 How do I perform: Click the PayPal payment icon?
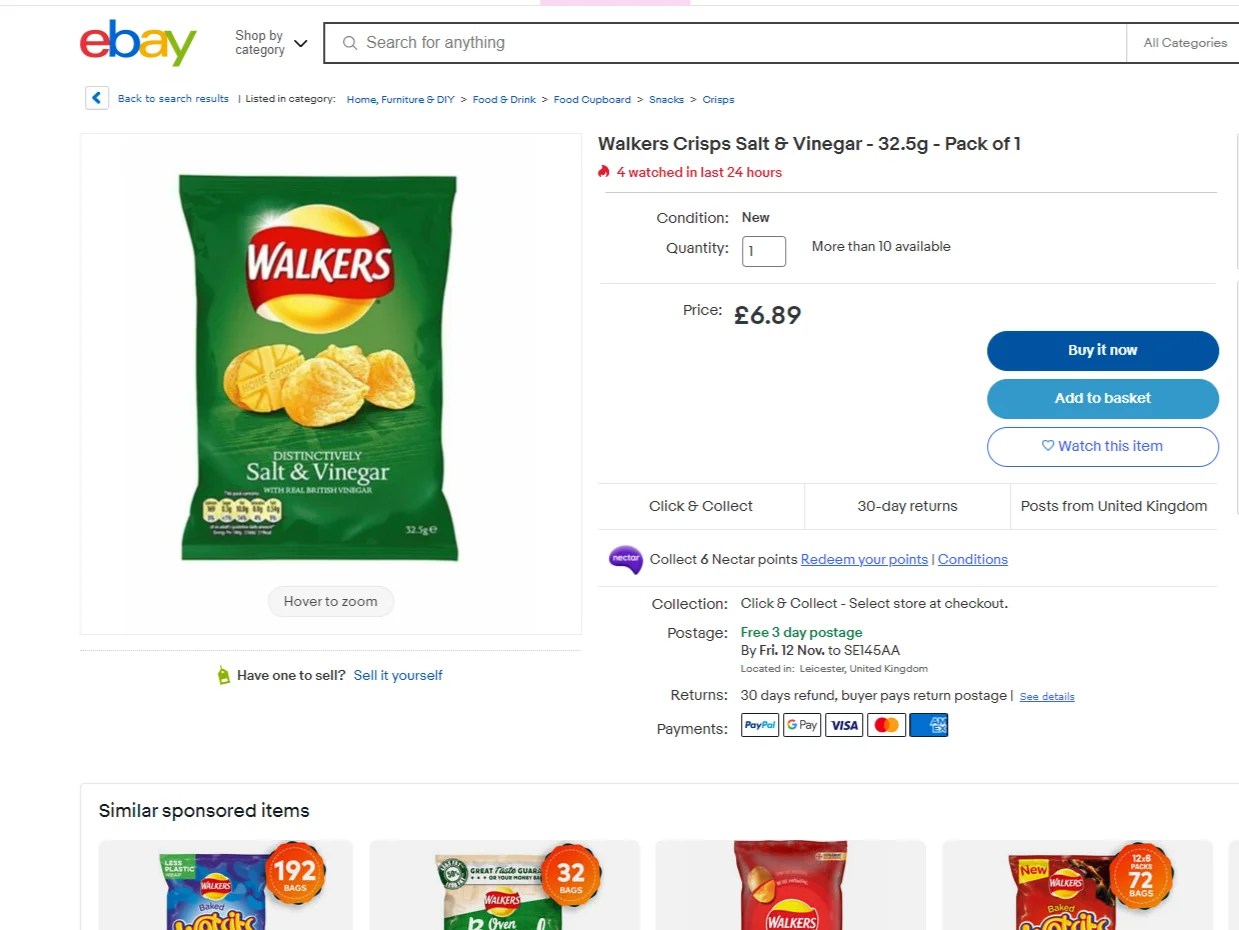pyautogui.click(x=760, y=725)
